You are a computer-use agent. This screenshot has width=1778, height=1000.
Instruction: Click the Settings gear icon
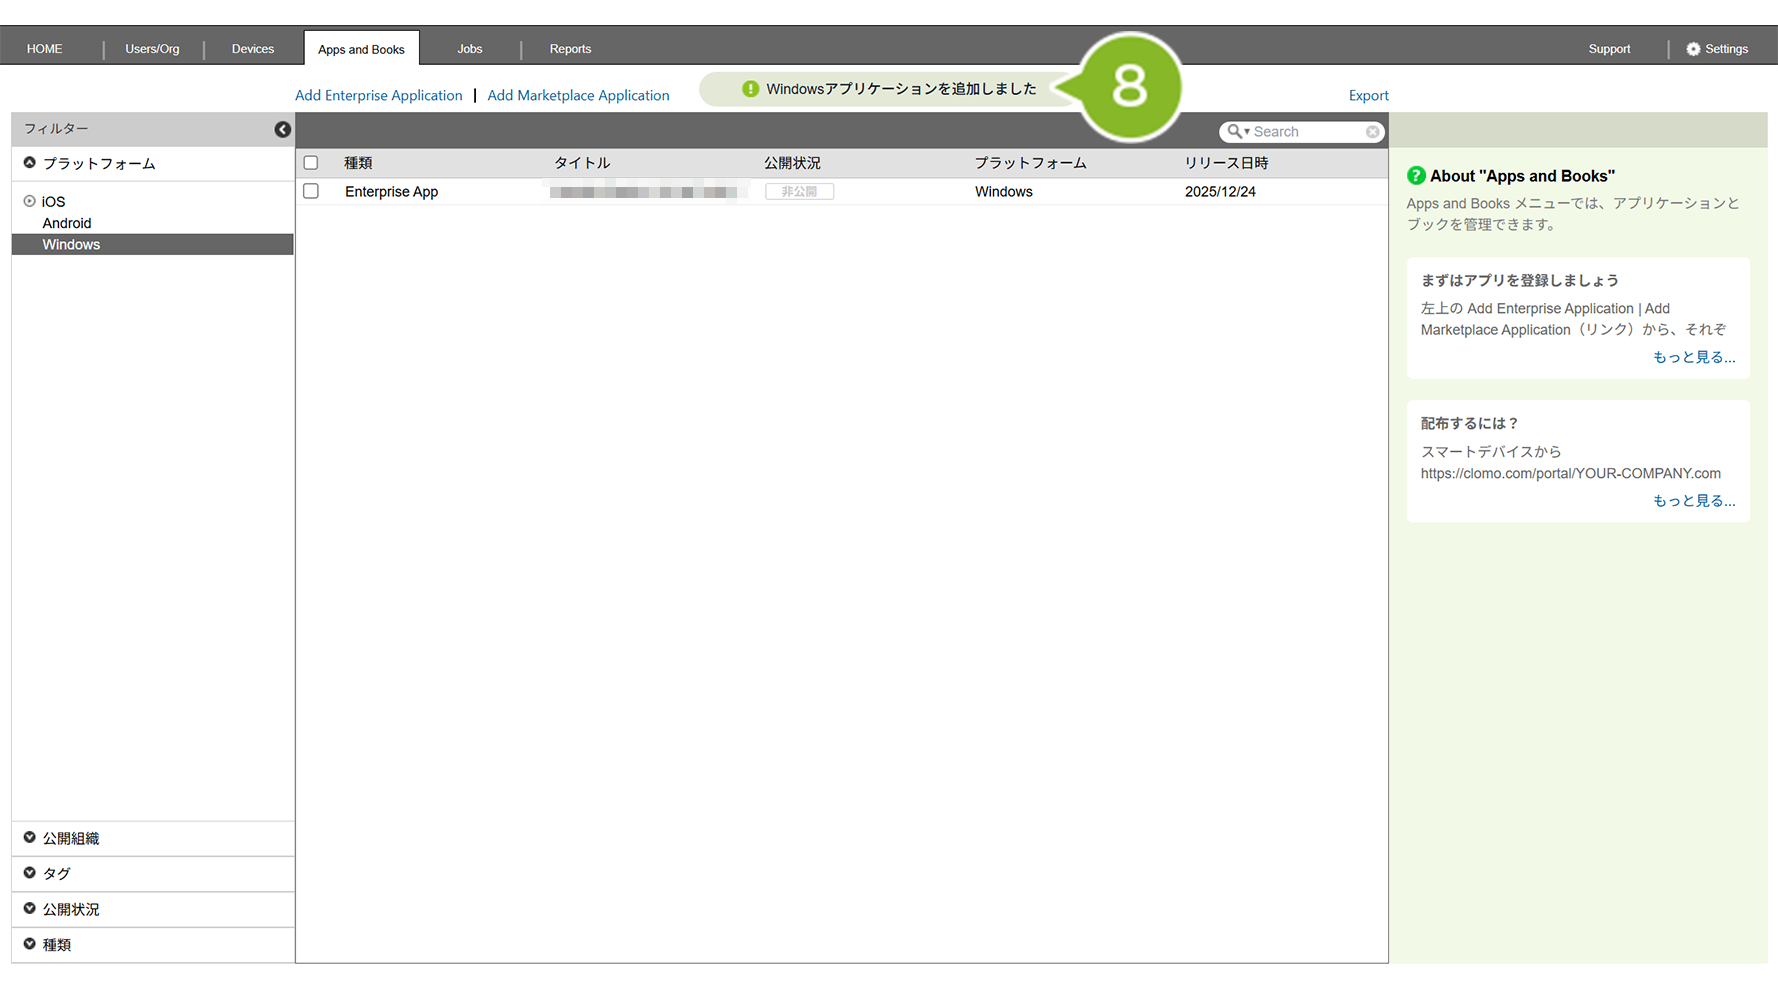(1693, 49)
